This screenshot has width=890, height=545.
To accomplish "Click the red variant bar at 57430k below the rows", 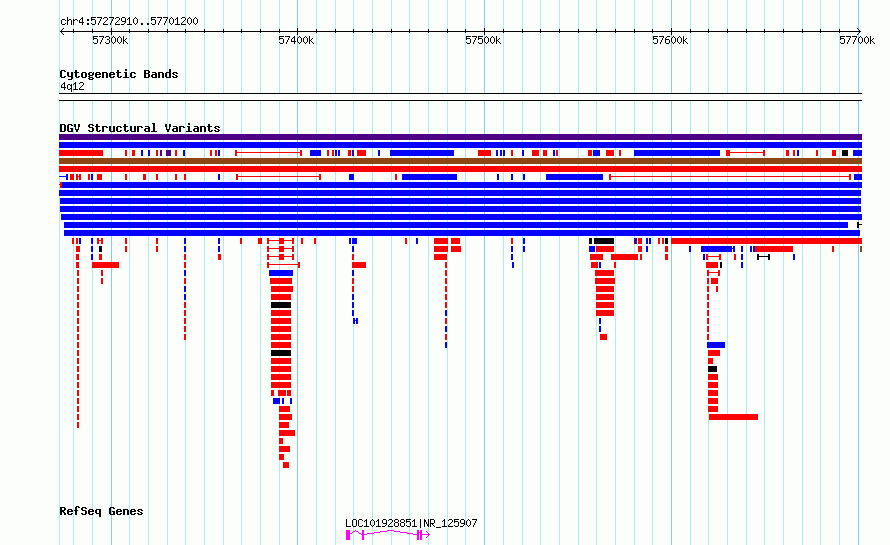I will point(359,265).
